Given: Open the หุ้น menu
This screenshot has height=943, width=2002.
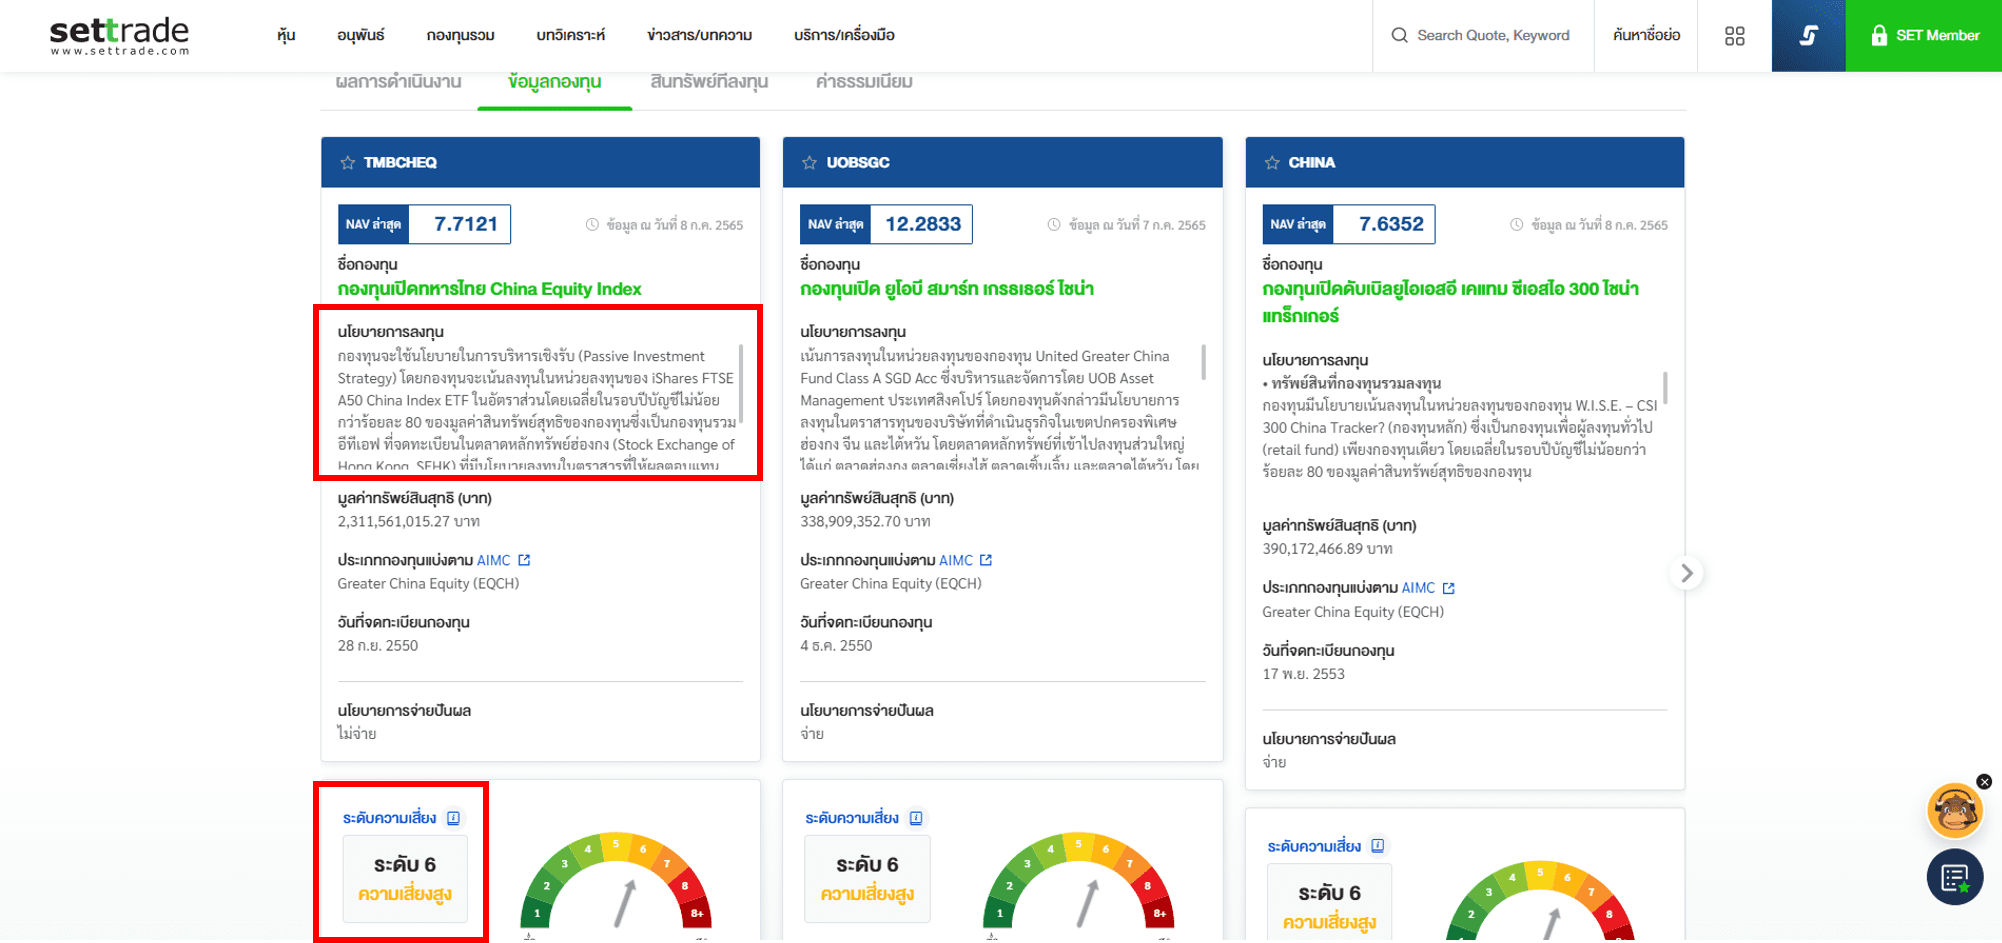Looking at the screenshot, I should pyautogui.click(x=286, y=36).
